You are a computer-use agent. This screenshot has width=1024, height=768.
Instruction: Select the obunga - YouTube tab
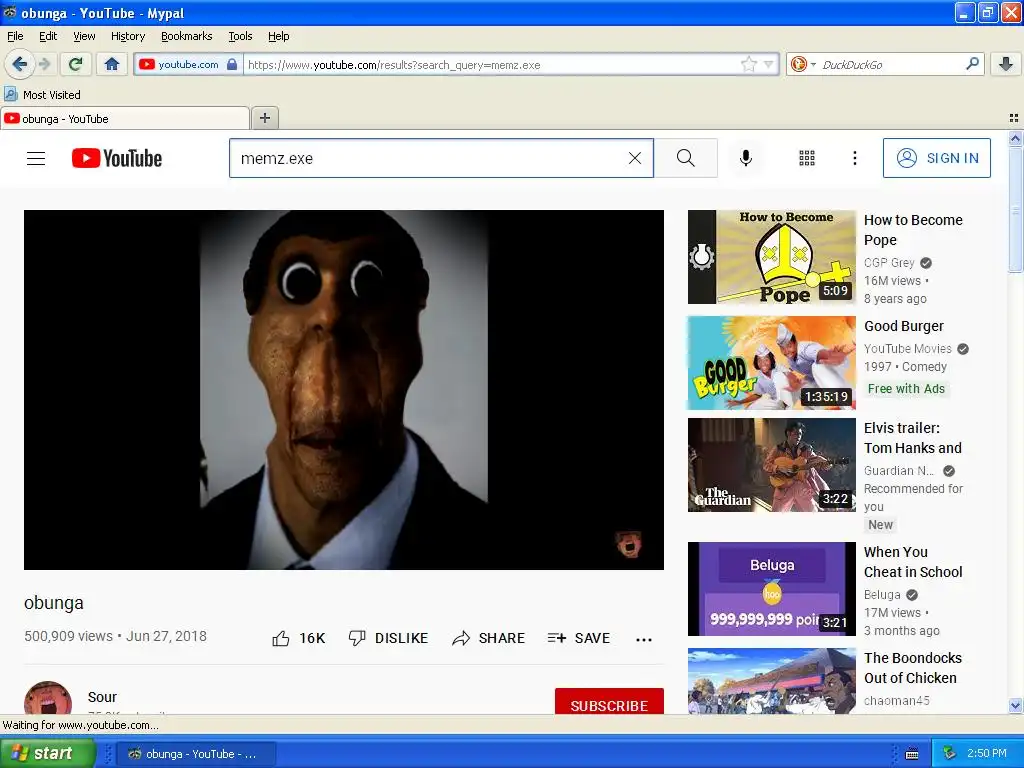click(125, 118)
